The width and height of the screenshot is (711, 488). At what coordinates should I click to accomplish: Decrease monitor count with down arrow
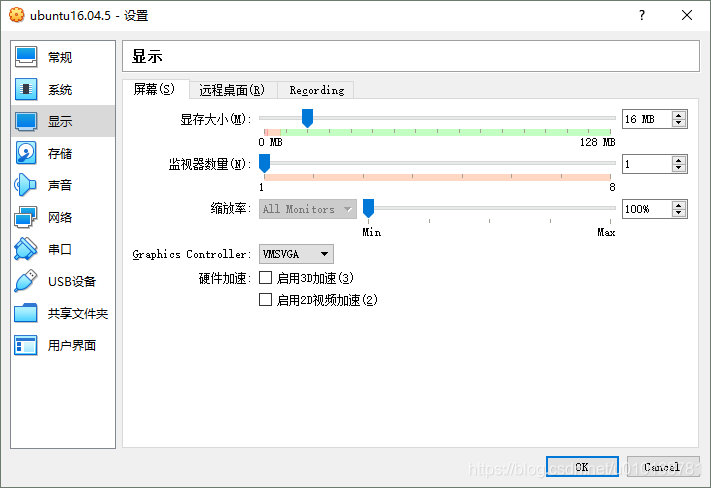pyautogui.click(x=678, y=168)
